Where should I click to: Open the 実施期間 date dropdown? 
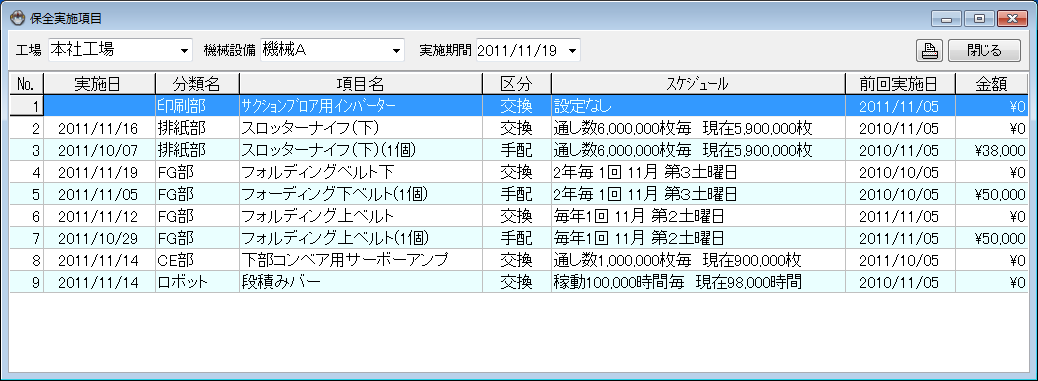[528, 50]
